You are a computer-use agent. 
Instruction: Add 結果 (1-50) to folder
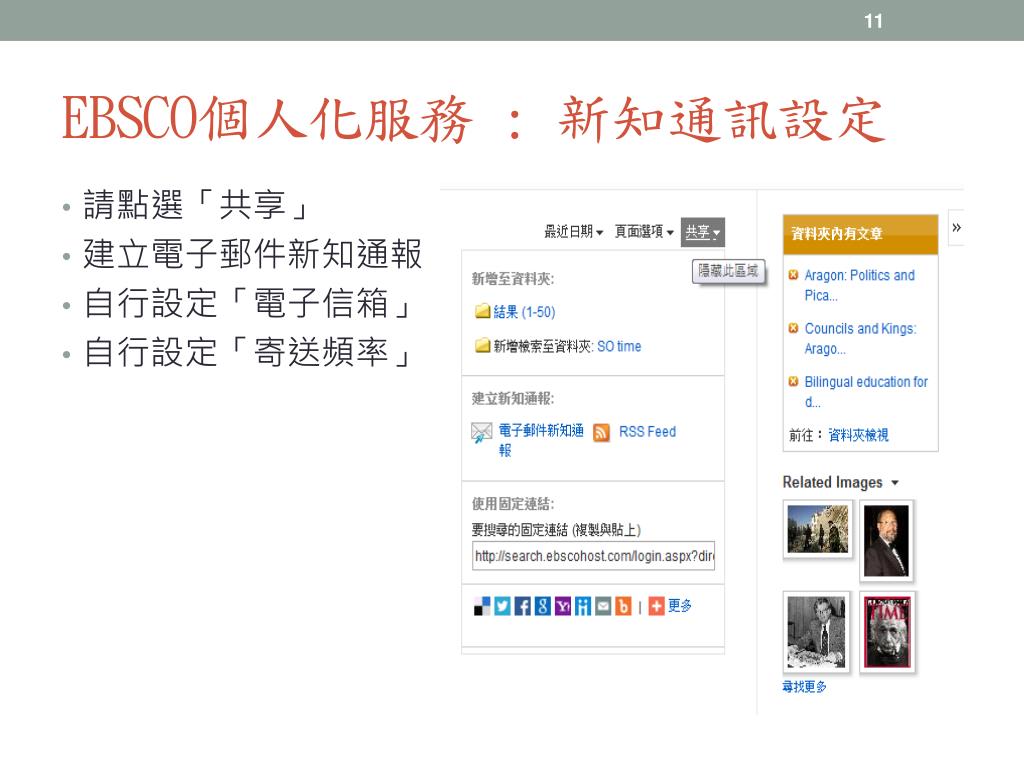[x=524, y=312]
